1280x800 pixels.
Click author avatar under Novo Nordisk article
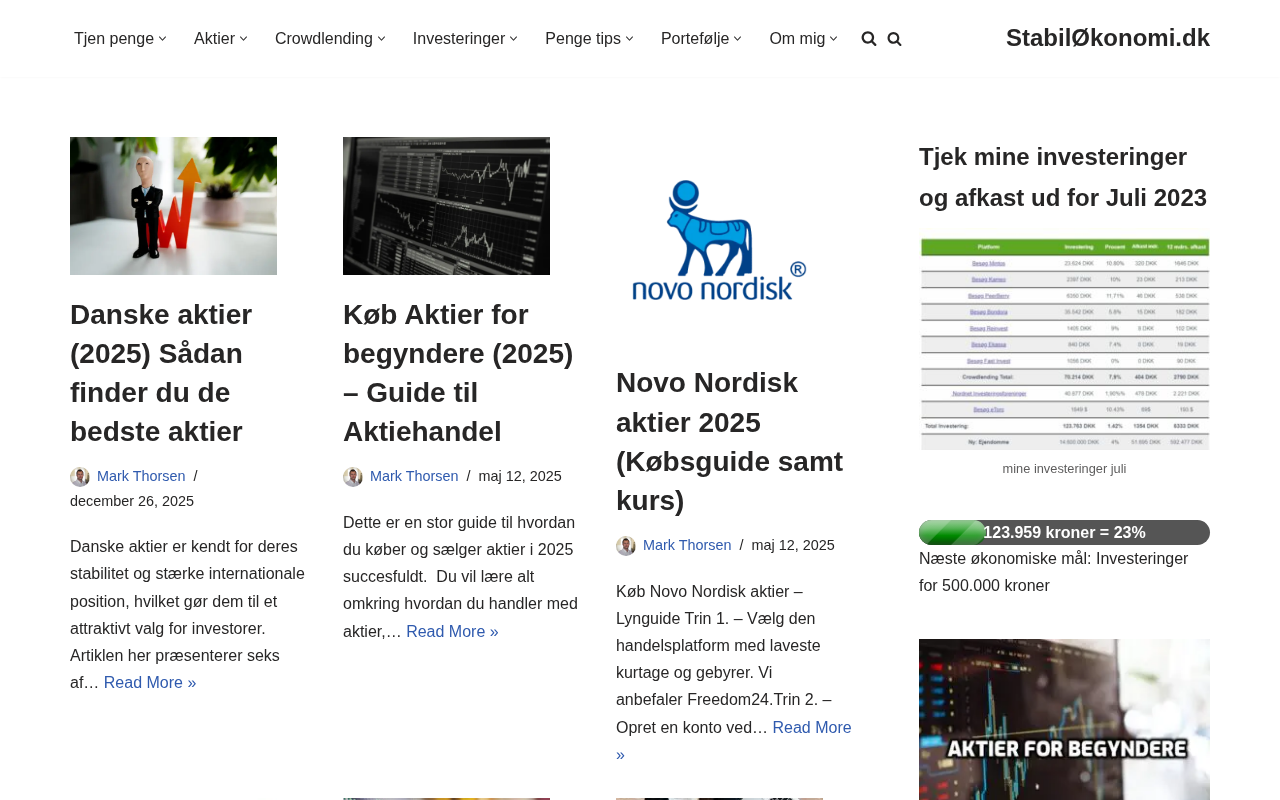pyautogui.click(x=626, y=546)
